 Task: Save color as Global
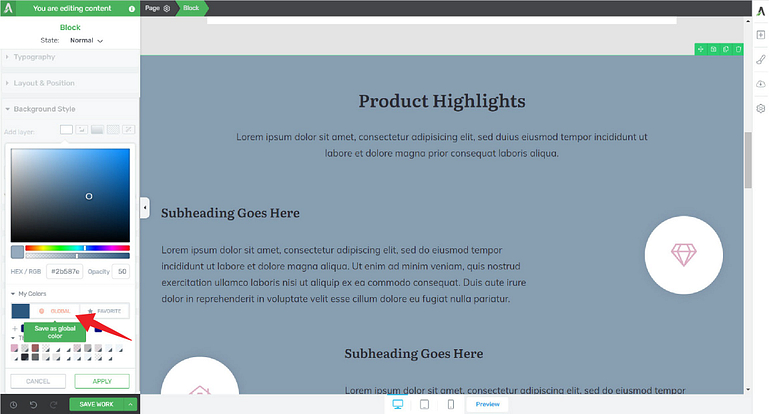tap(55, 311)
